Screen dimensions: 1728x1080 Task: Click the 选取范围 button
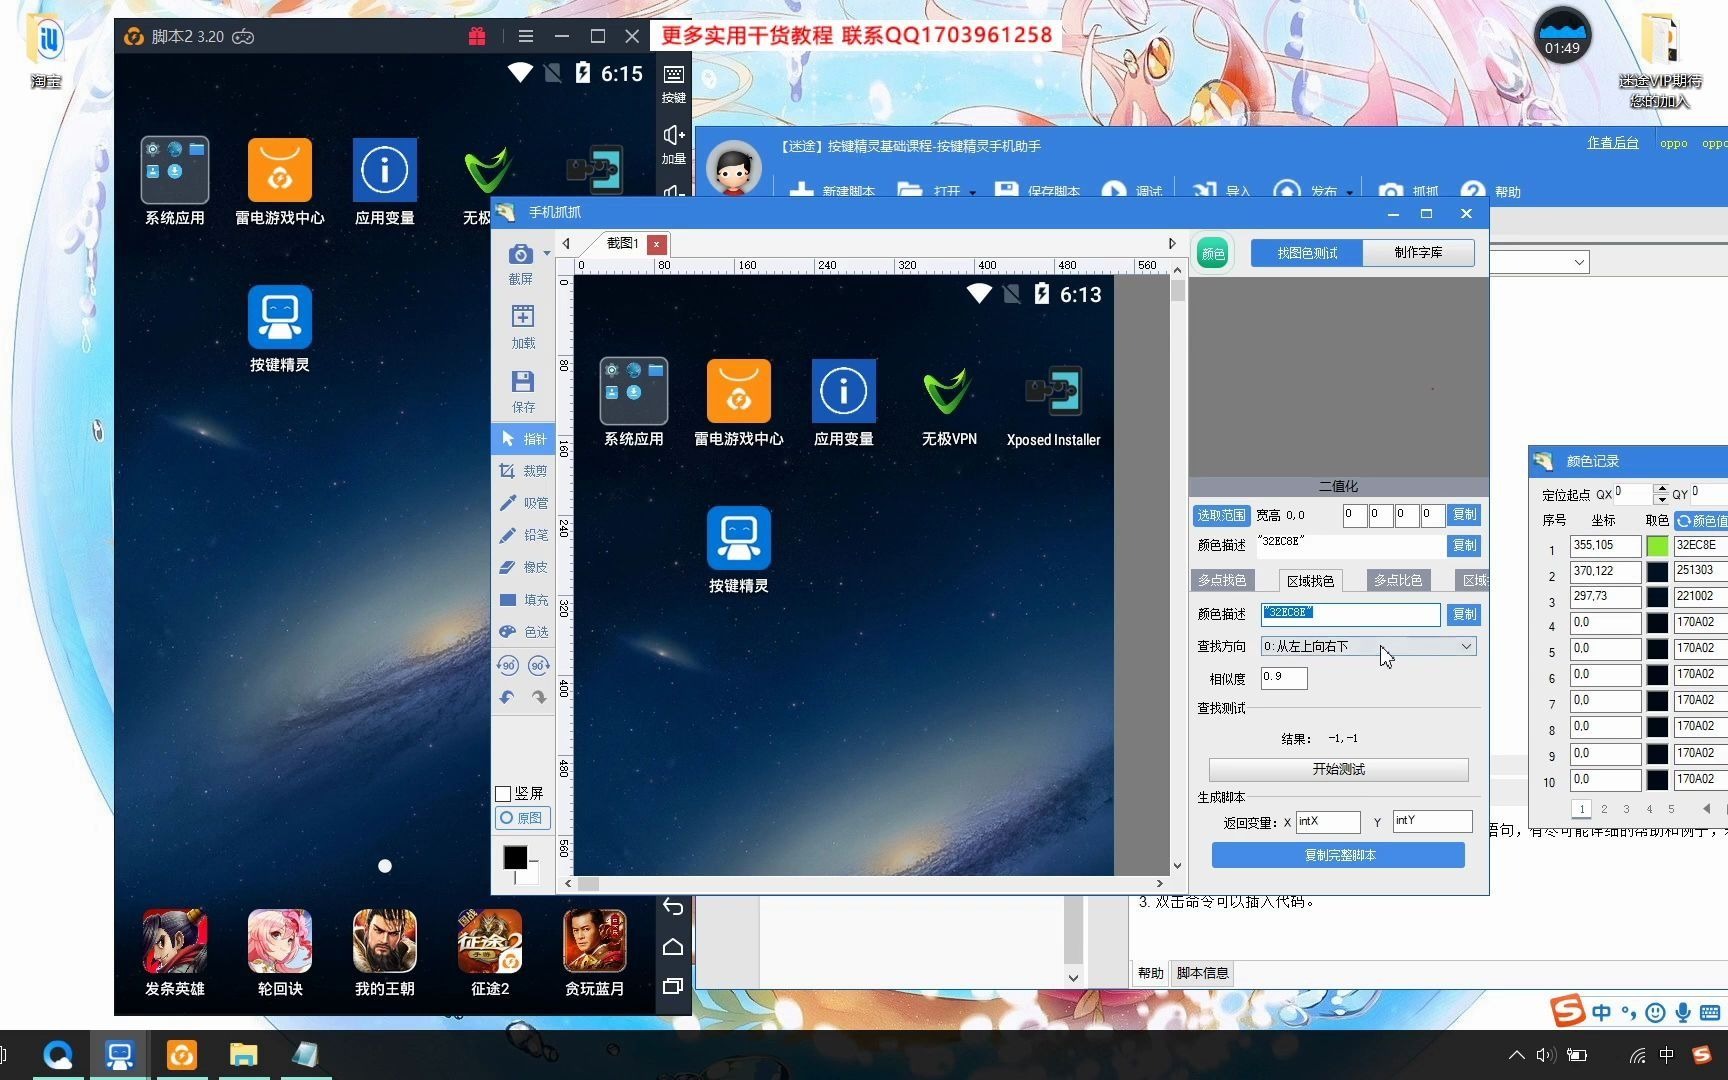click(x=1222, y=515)
